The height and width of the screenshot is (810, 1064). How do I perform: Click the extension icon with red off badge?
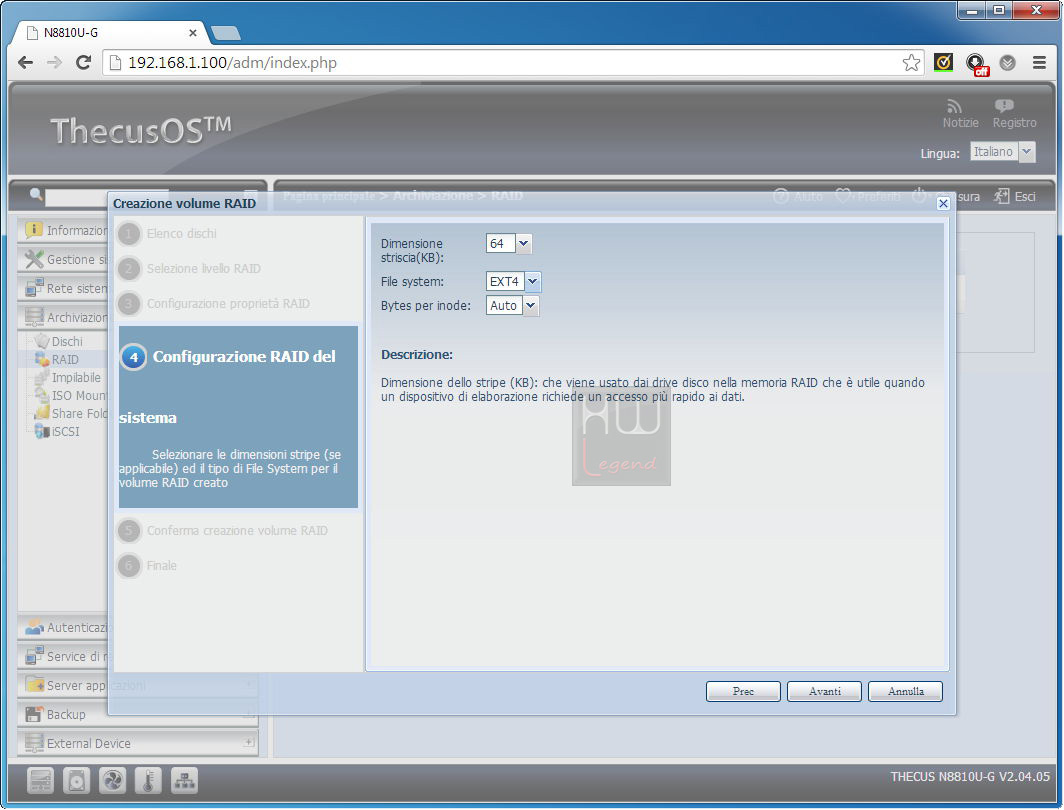click(977, 64)
